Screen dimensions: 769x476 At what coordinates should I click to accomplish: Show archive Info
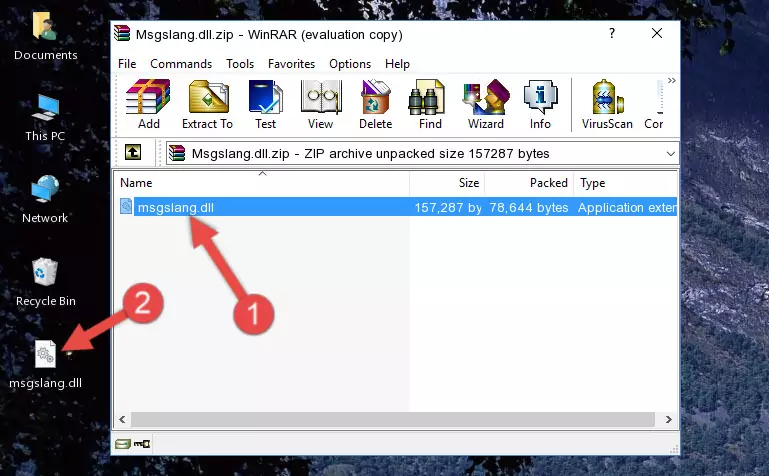(x=540, y=104)
